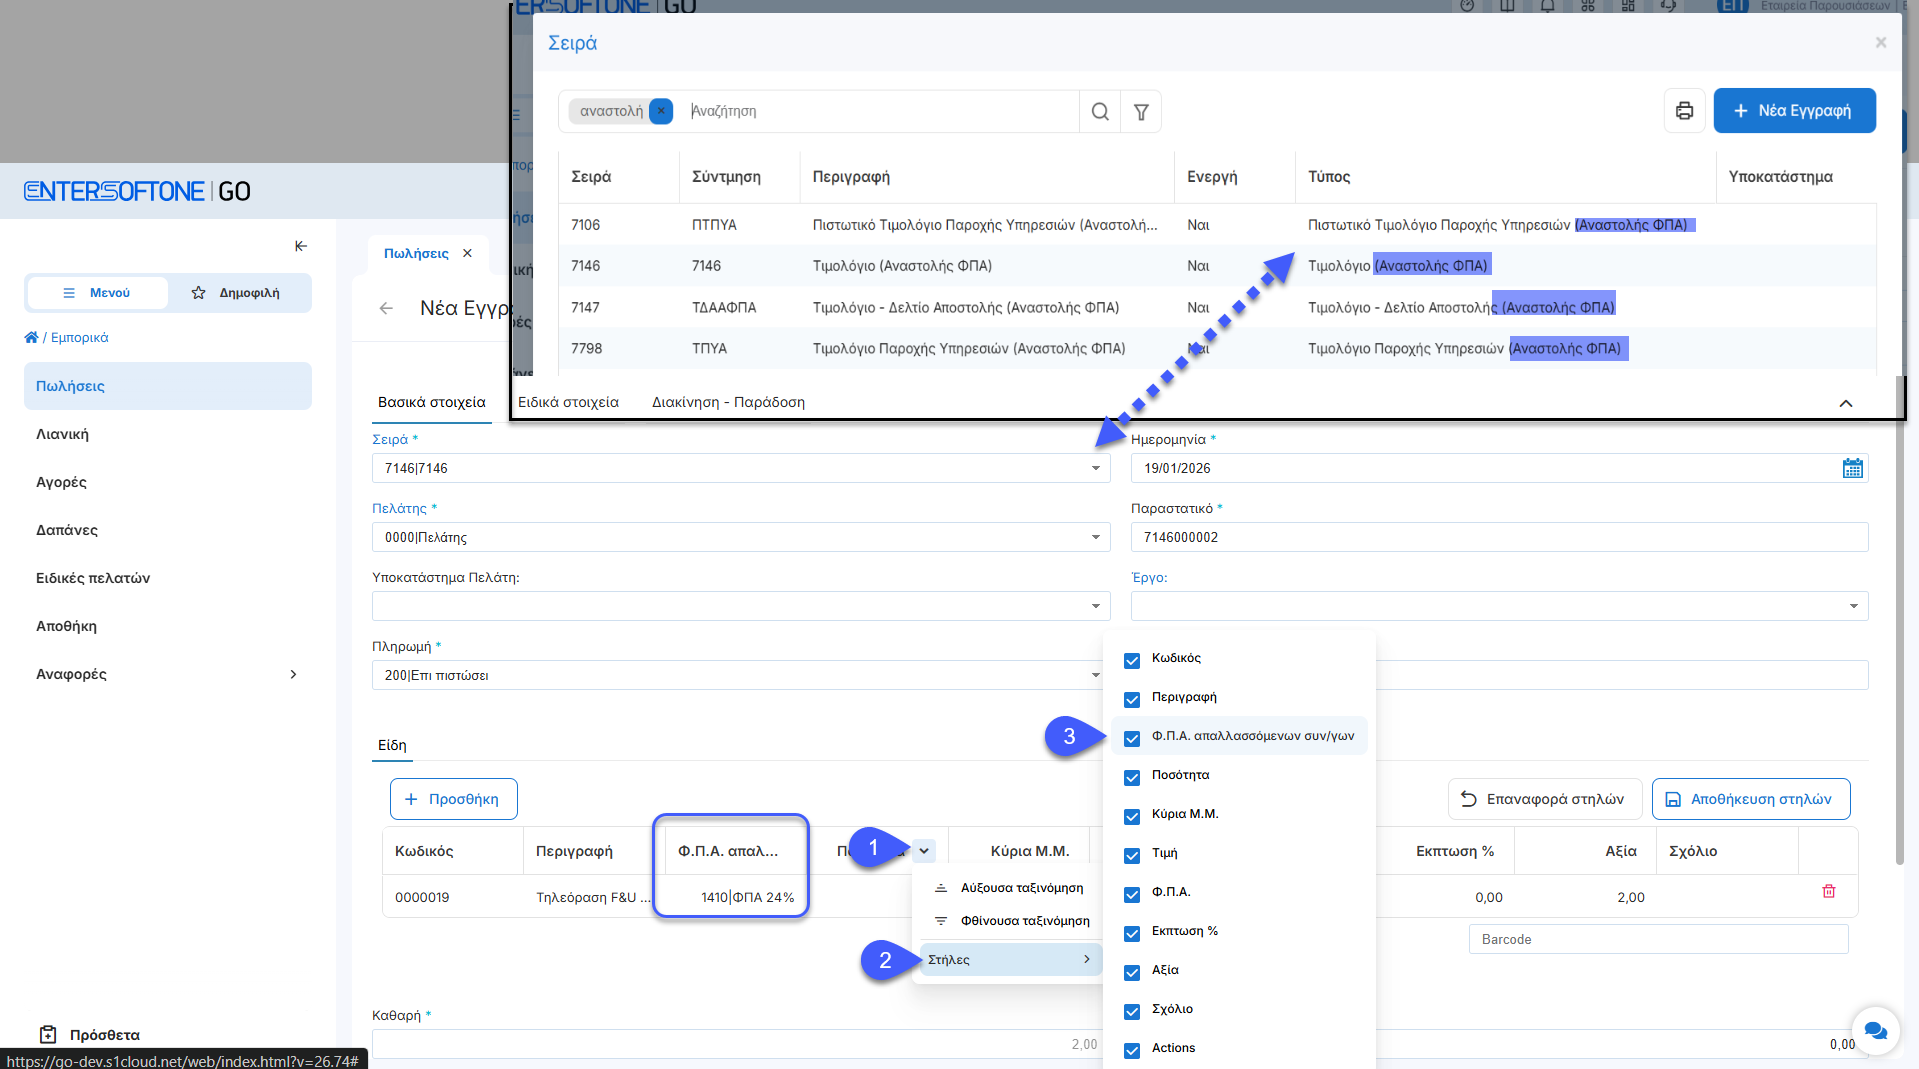The image size is (1919, 1069).
Task: Expand the Αναφορές sidebar section
Action: tap(293, 674)
